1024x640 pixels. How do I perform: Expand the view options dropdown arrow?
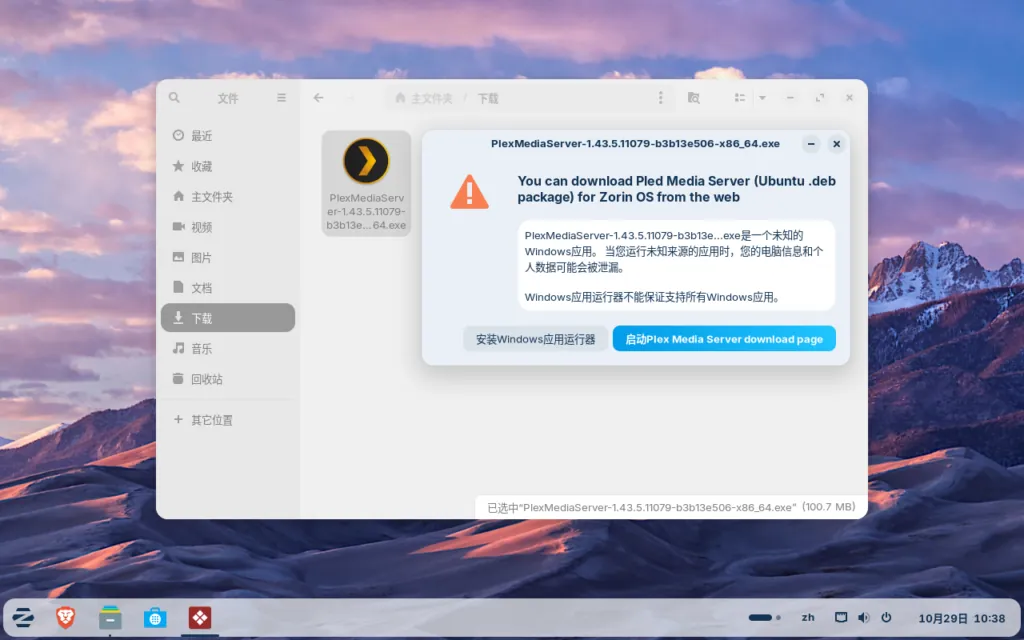(x=762, y=98)
